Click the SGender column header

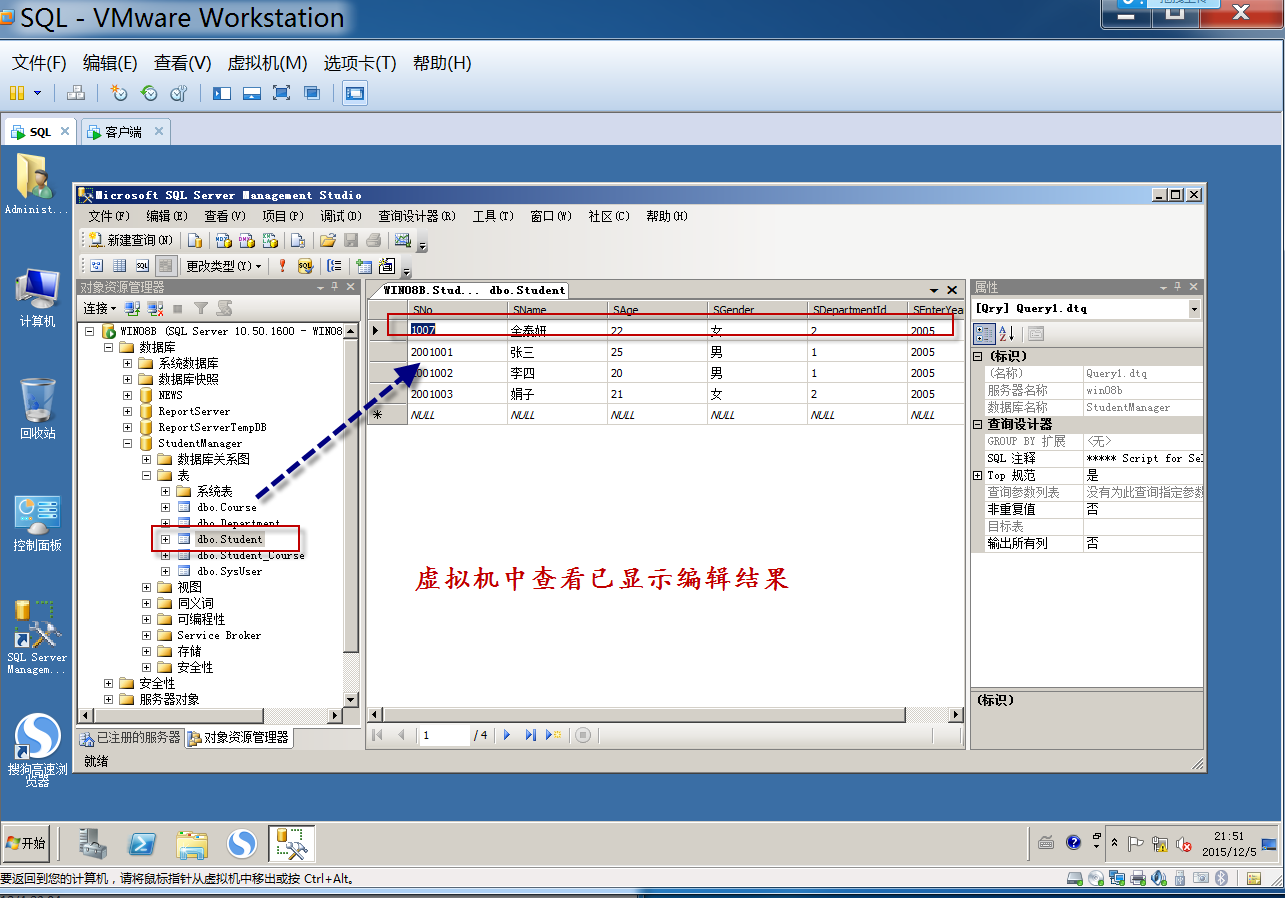pos(757,310)
